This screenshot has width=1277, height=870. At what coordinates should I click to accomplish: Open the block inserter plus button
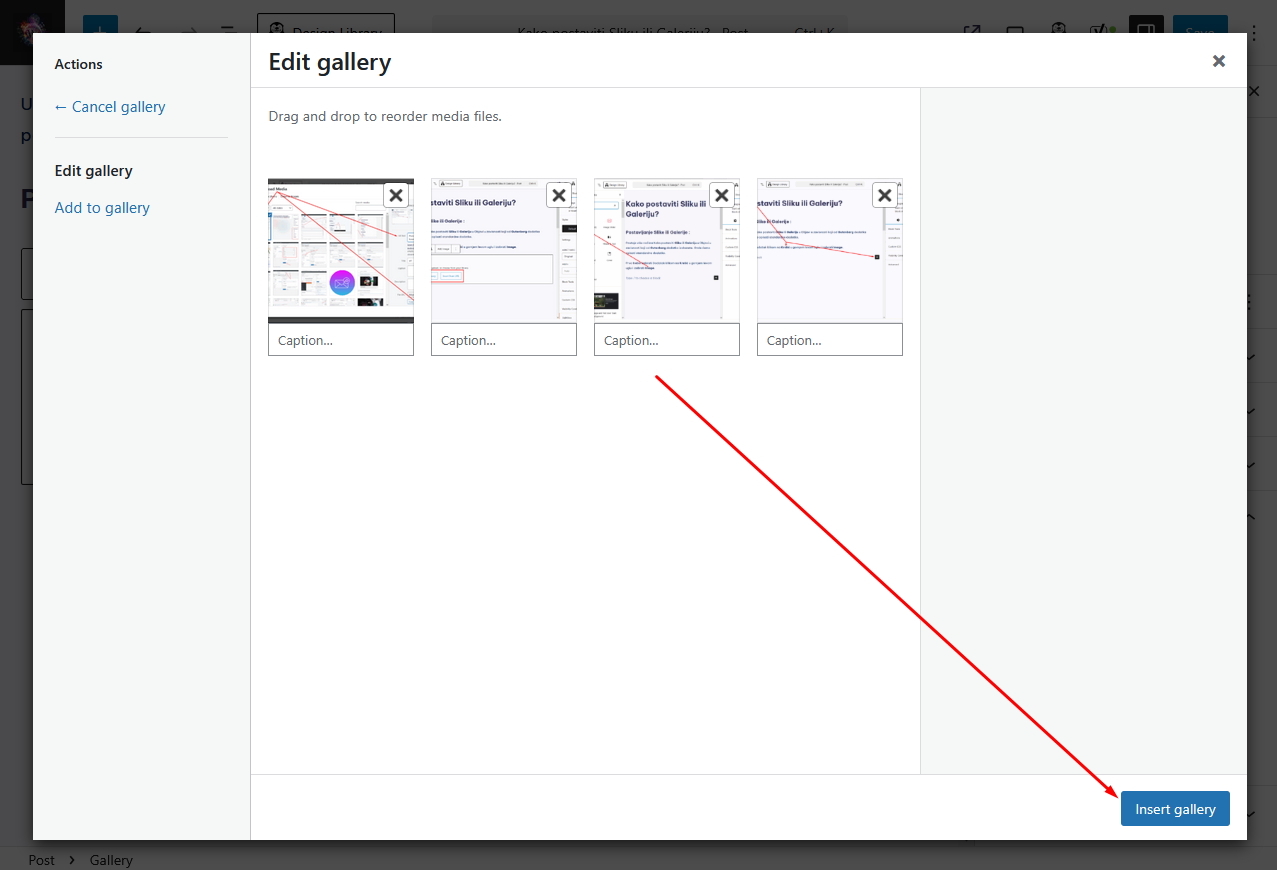coord(100,31)
